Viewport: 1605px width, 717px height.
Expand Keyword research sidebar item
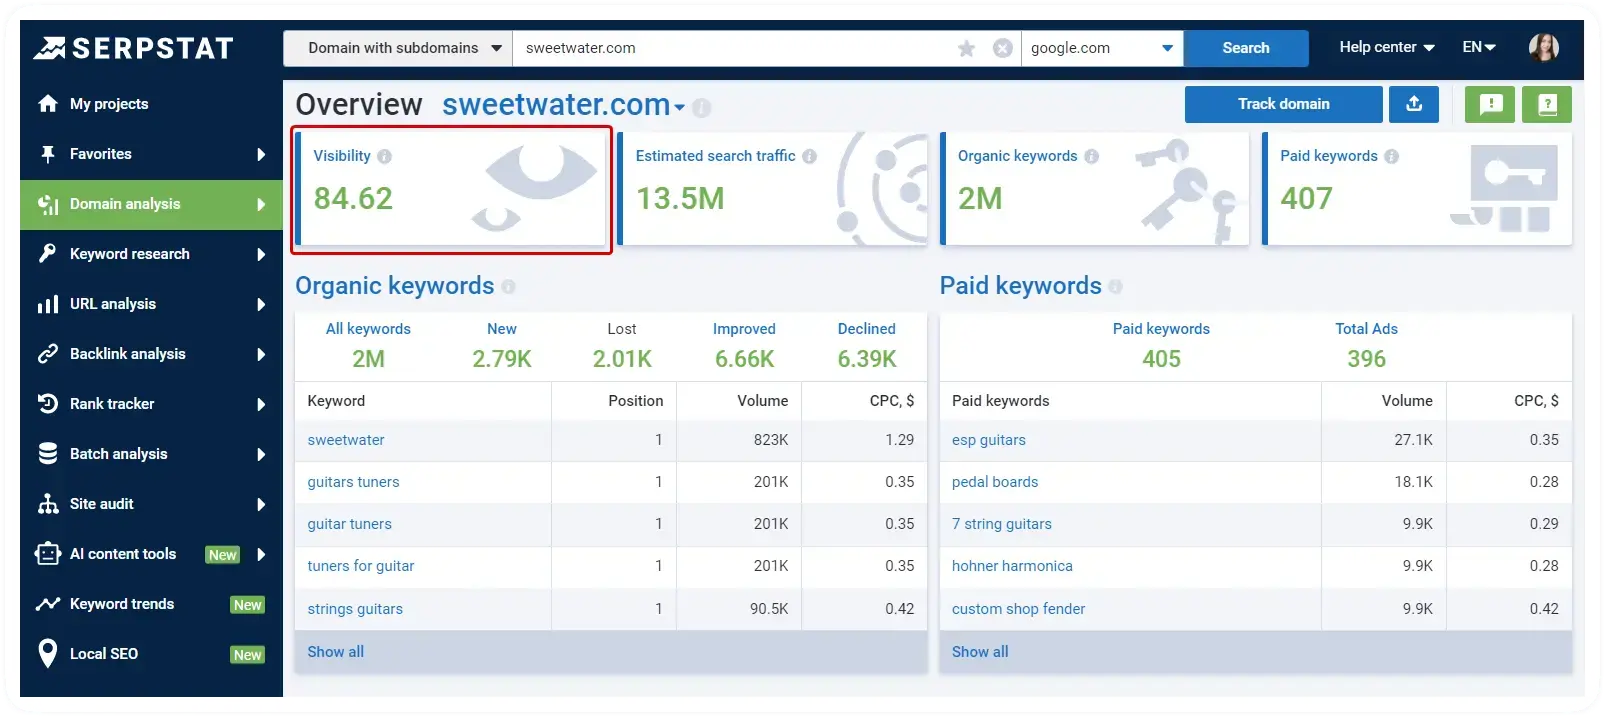click(x=151, y=254)
